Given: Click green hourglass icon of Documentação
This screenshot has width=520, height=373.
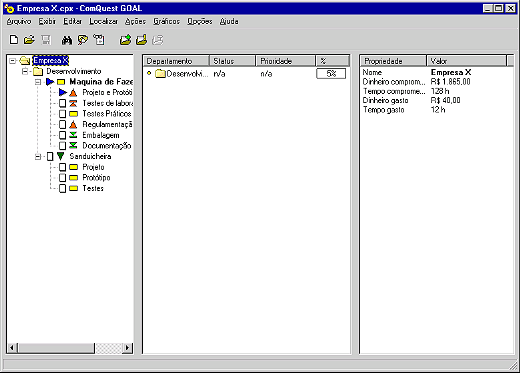Looking at the screenshot, I should pyautogui.click(x=73, y=146).
